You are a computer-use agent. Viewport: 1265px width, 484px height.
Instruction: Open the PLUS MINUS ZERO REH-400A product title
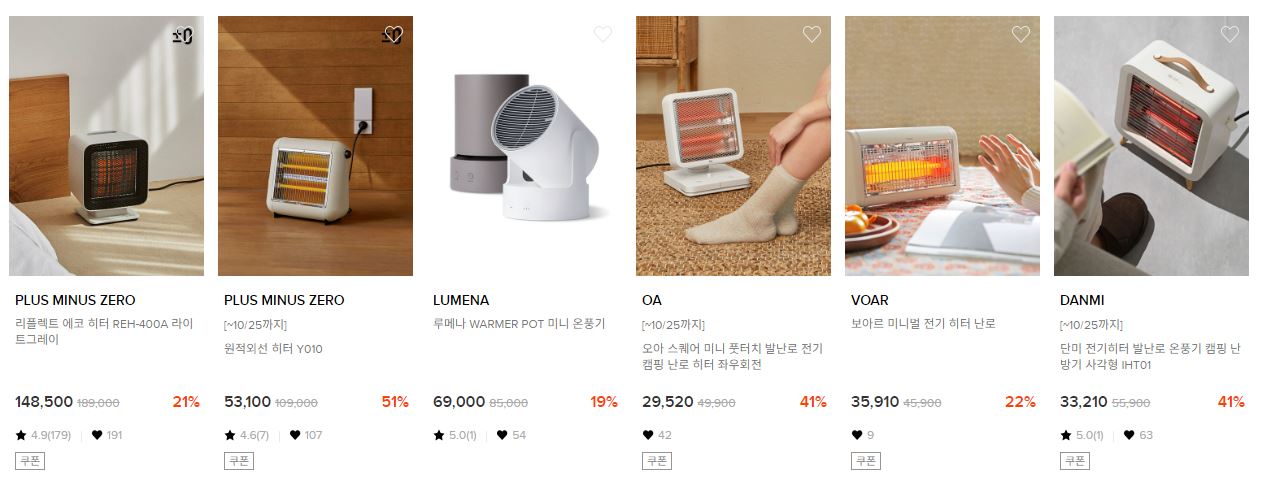coord(105,332)
